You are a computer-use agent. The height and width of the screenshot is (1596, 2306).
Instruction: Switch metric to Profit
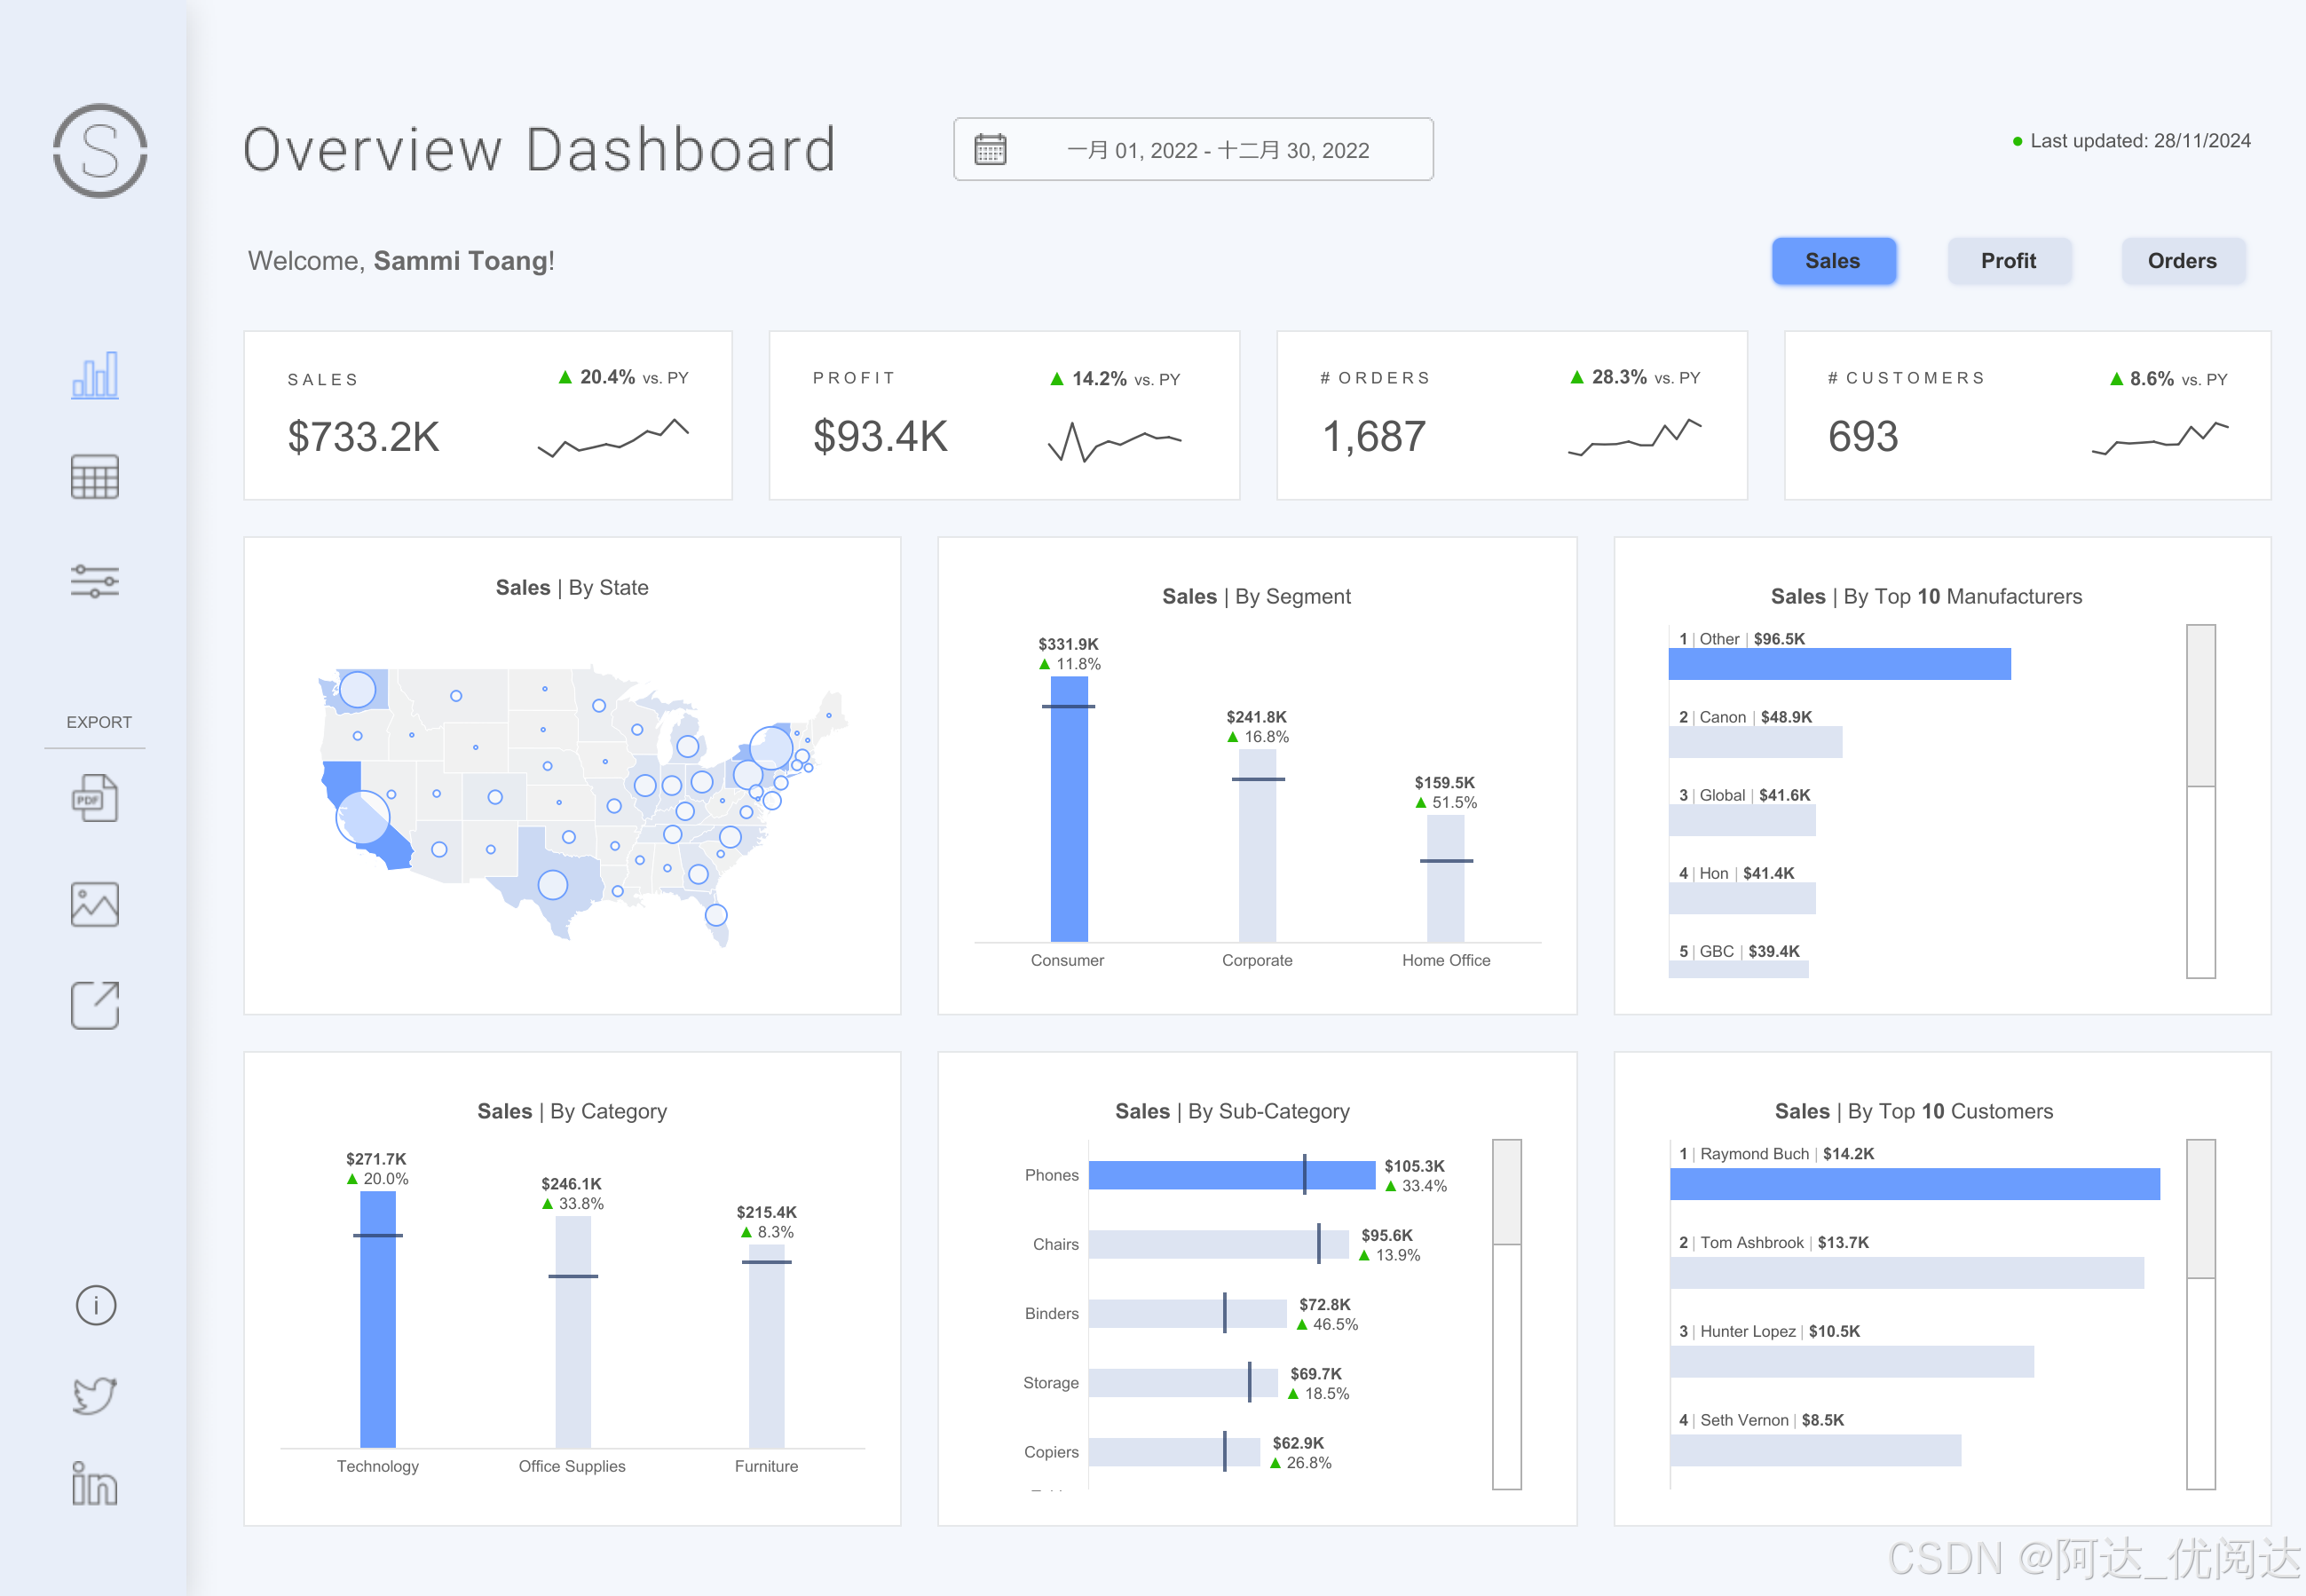pos(2008,261)
